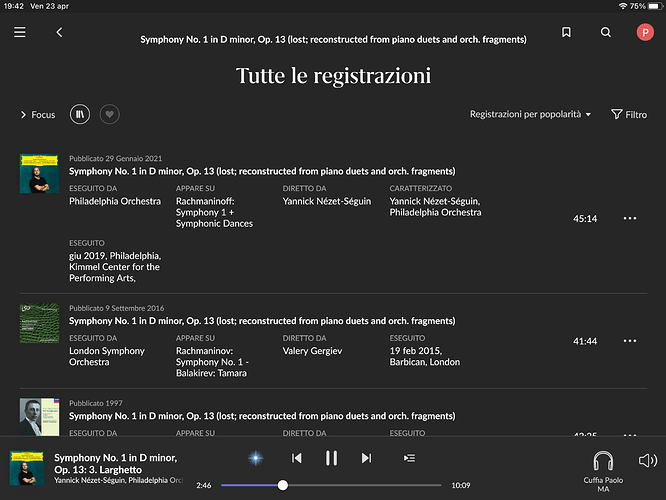Open the 1997 Symphony No. 1 recording title
Image resolution: width=666 pixels, height=500 pixels.
262,416
